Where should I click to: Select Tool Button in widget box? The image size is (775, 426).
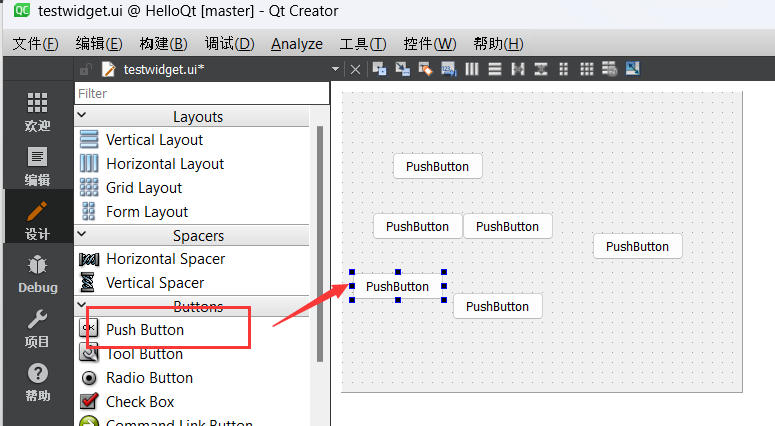coord(192,354)
